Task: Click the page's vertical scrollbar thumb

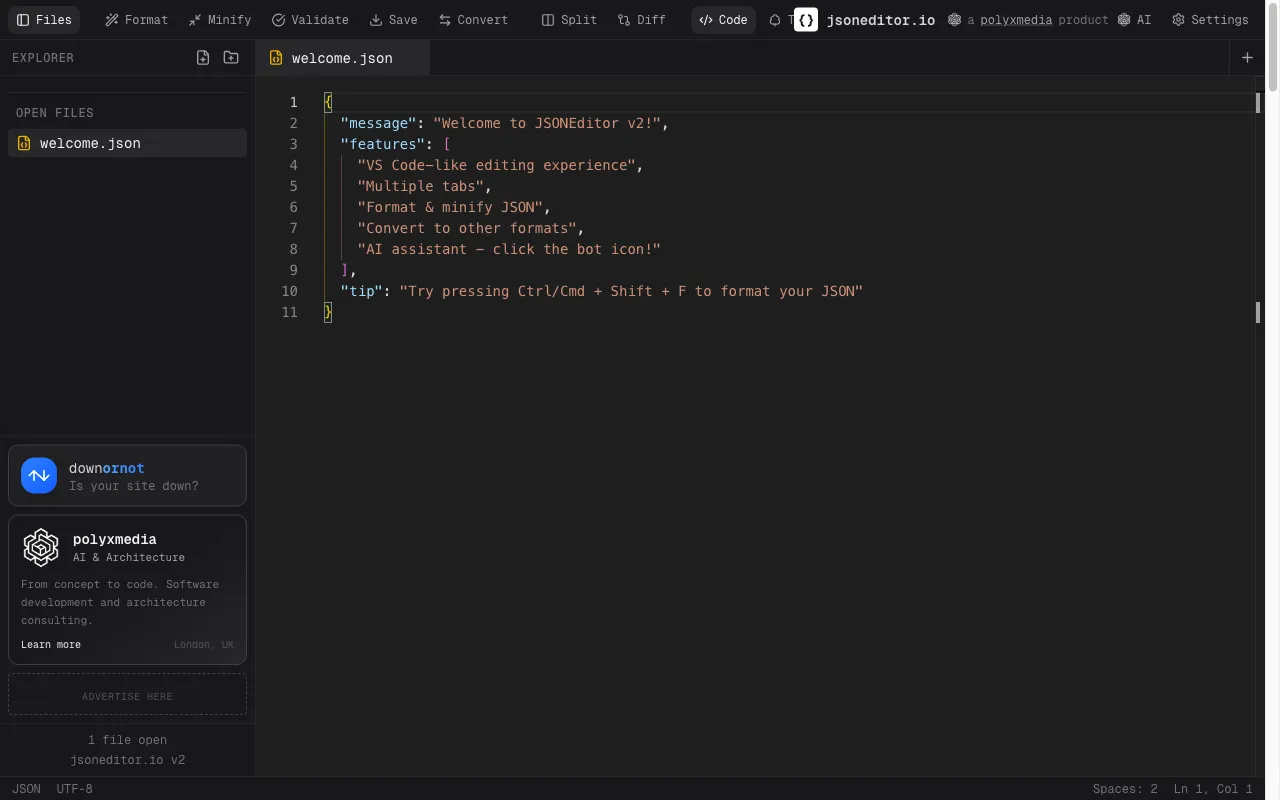Action: pos(1273,48)
